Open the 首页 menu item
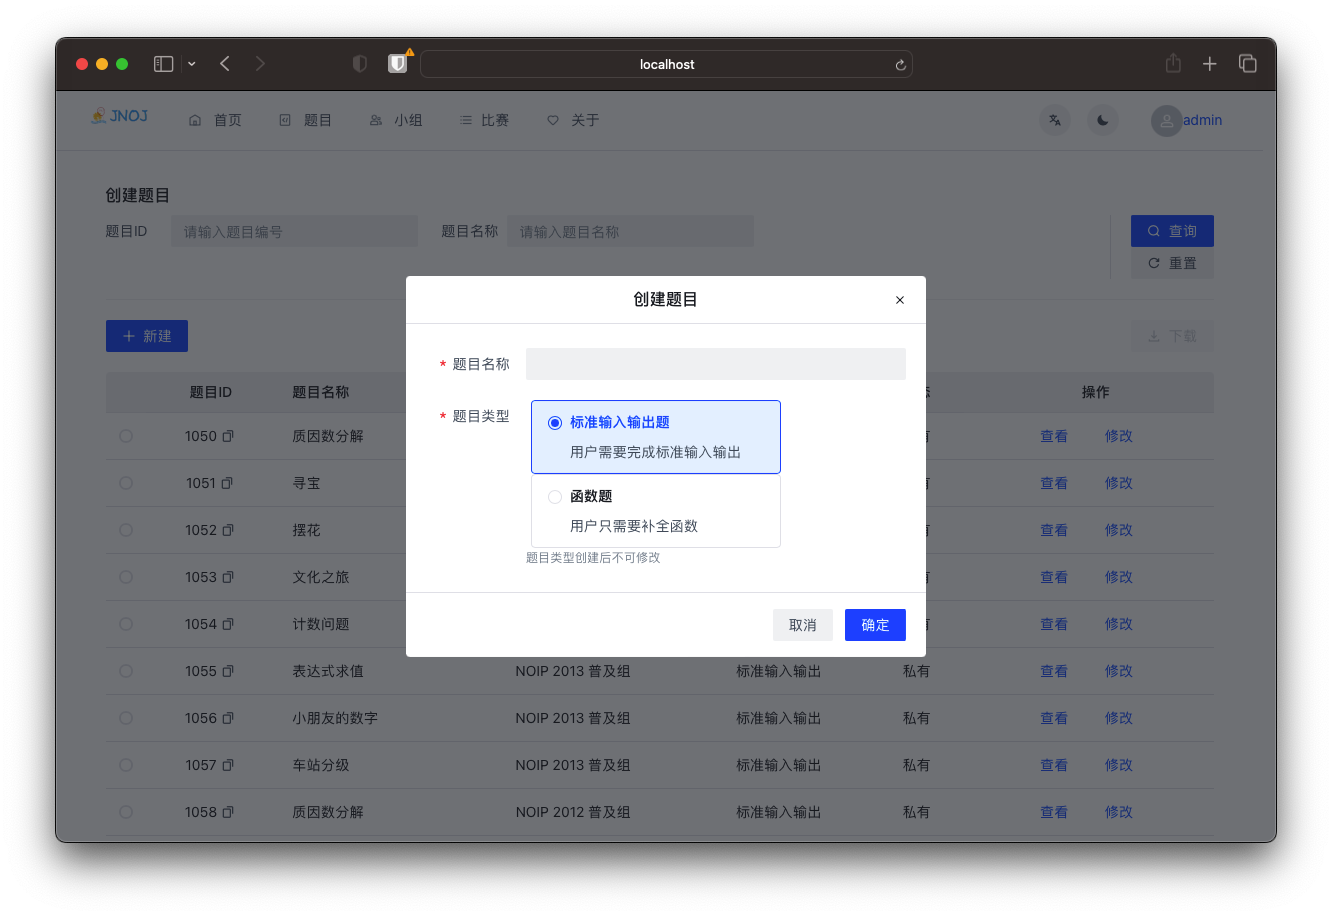 215,120
